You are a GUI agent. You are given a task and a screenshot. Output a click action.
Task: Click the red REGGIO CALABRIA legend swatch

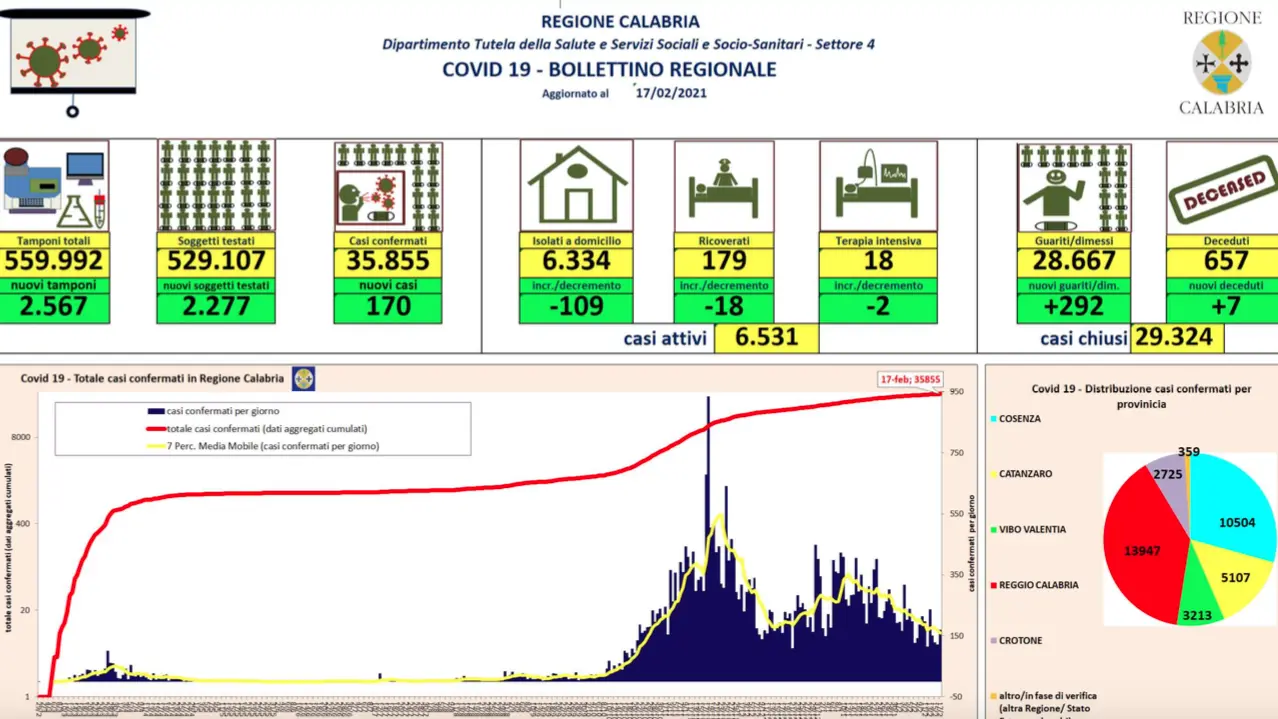click(x=992, y=585)
